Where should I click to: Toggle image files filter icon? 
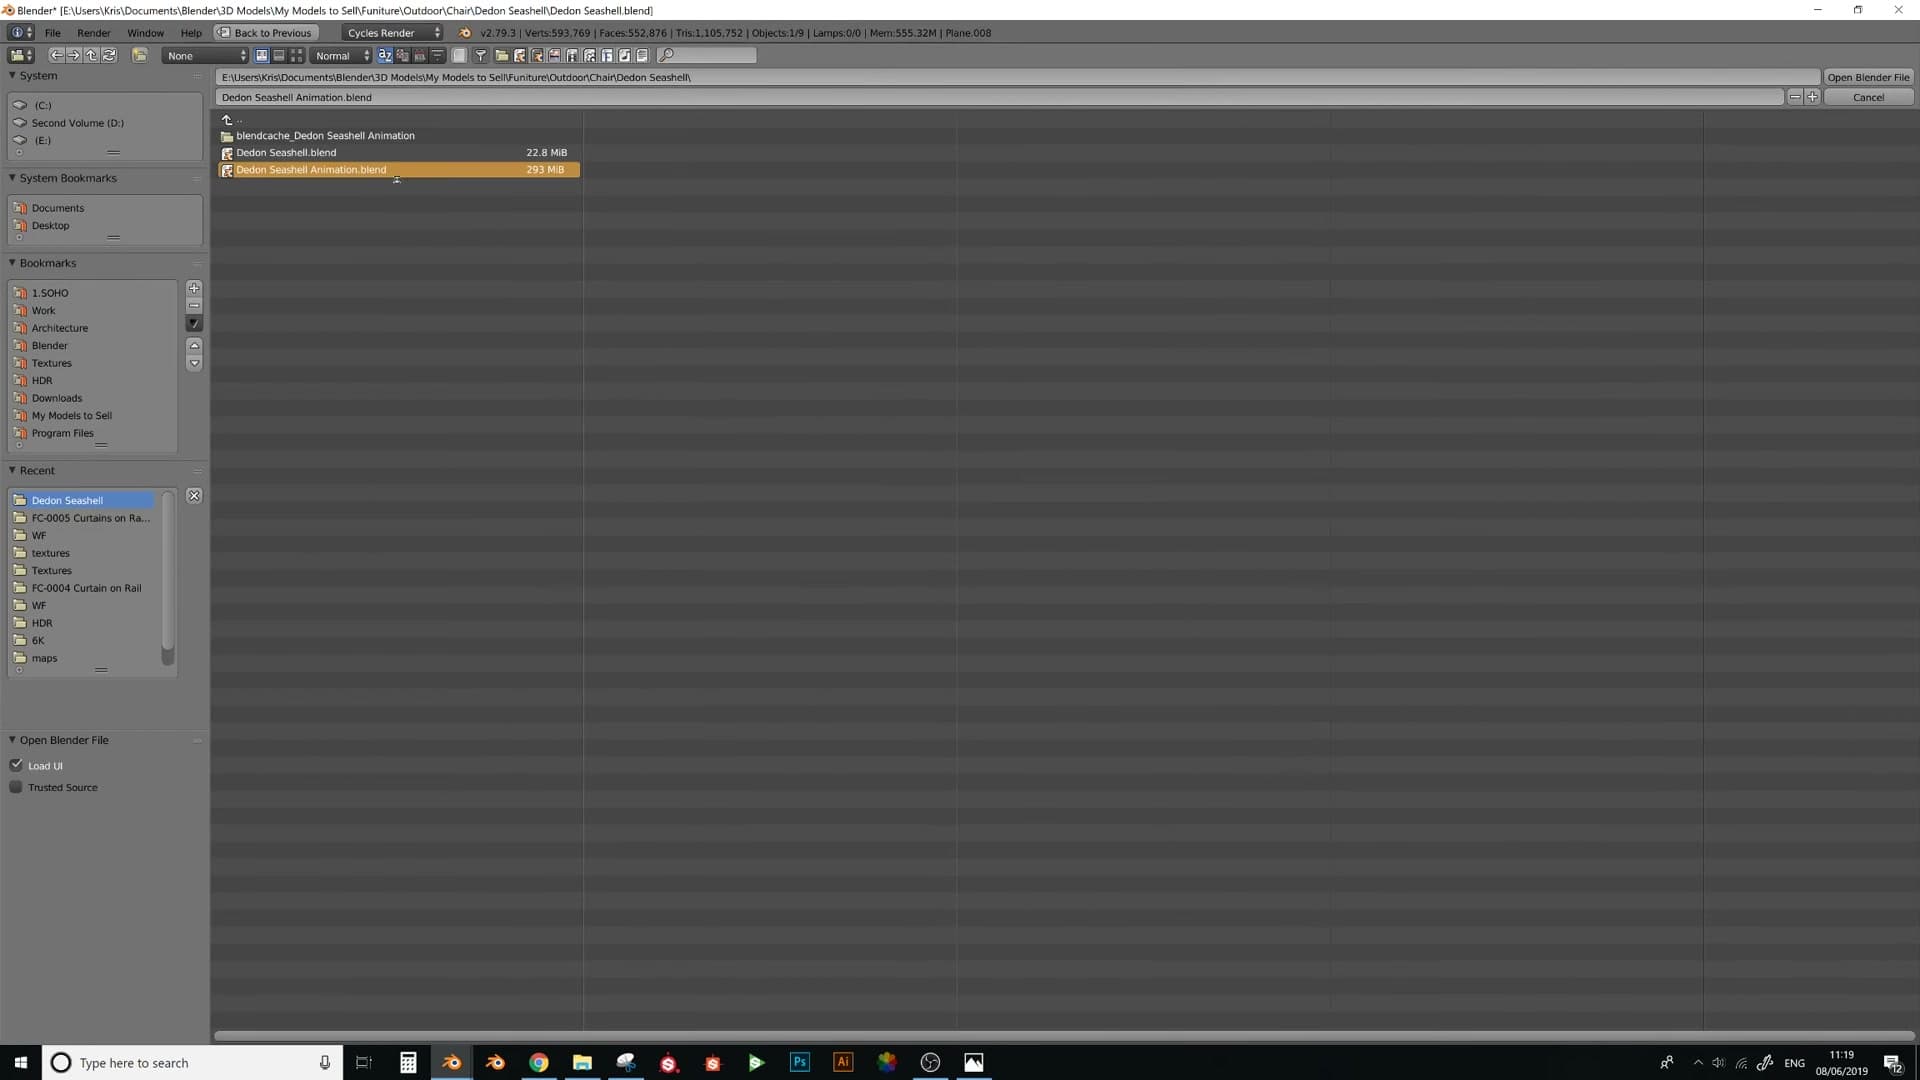pyautogui.click(x=554, y=56)
